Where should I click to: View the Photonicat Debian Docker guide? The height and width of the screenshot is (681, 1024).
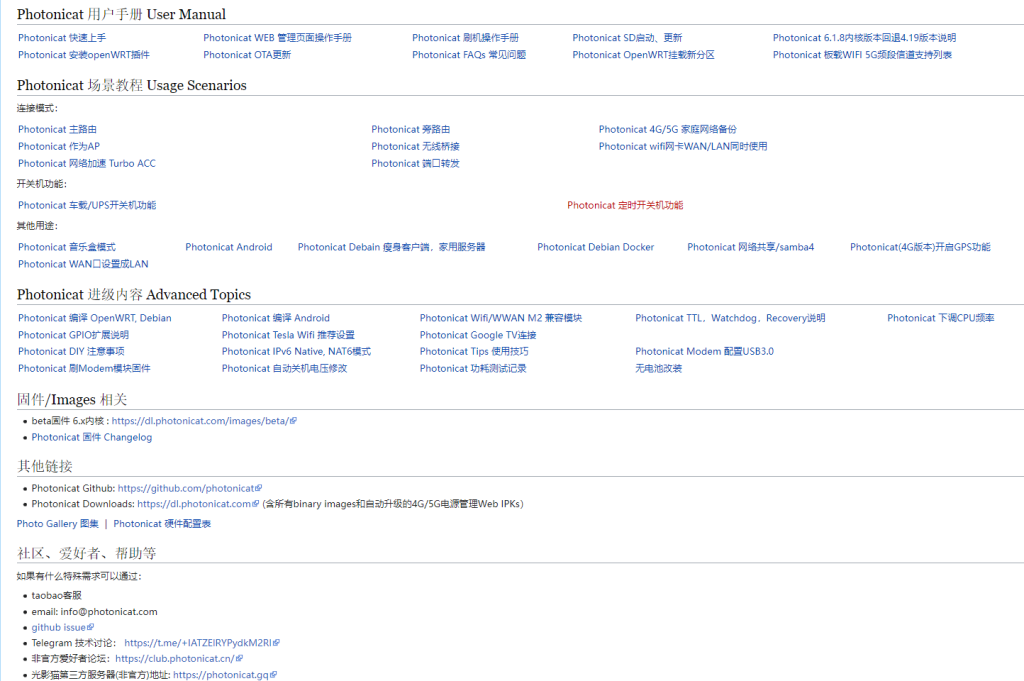point(595,247)
